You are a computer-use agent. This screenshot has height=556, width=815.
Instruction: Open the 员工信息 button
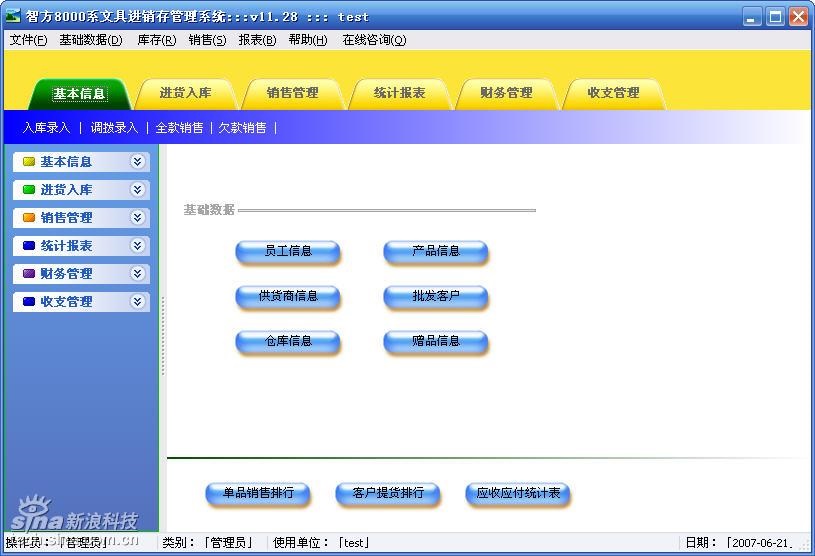[x=288, y=253]
